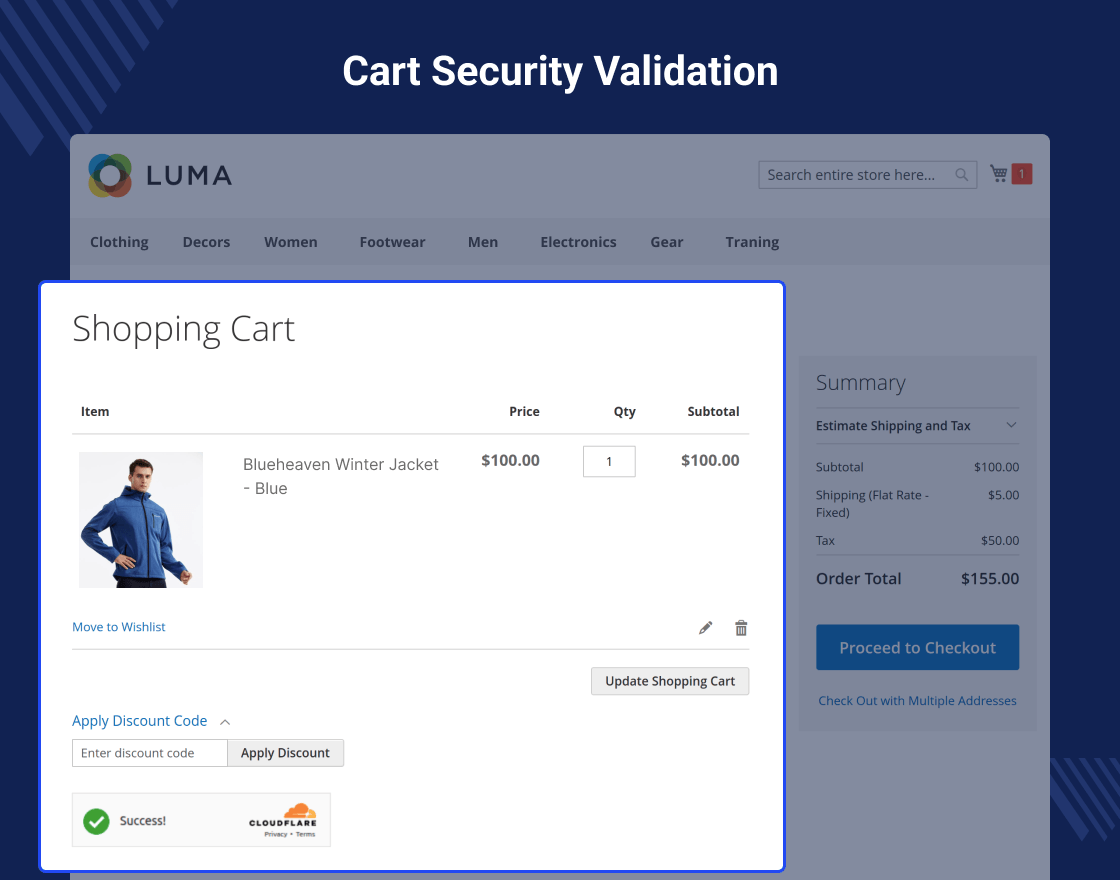Screen dimensions: 1120x880
Task: Open the Decors menu
Action: [206, 242]
